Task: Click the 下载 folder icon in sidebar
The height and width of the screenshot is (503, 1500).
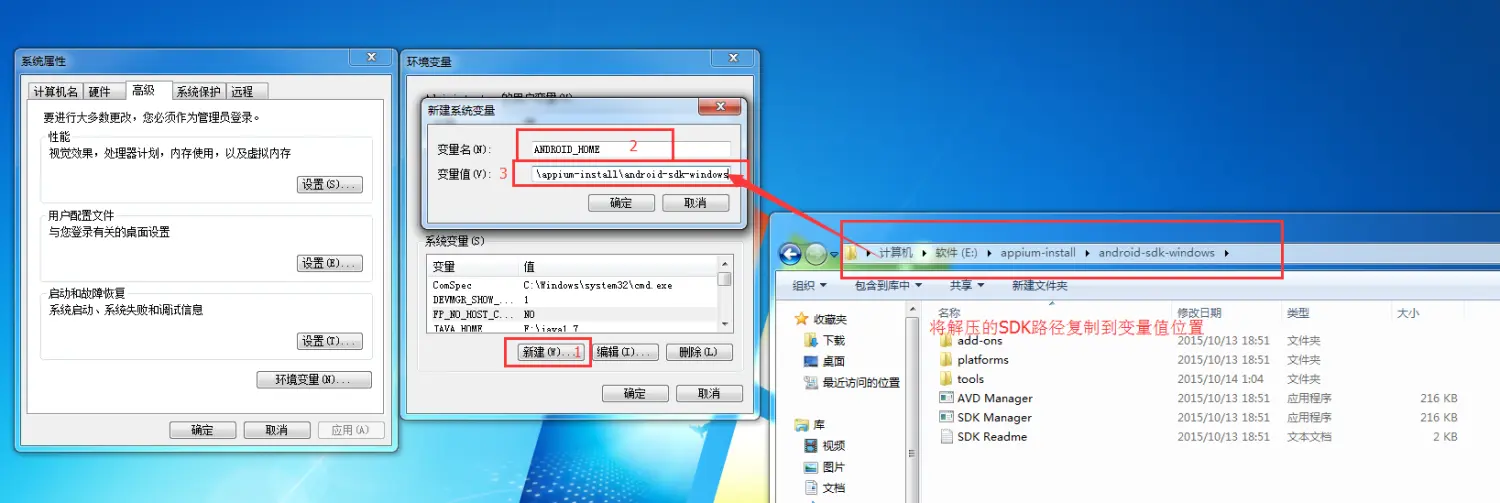Action: (x=811, y=341)
